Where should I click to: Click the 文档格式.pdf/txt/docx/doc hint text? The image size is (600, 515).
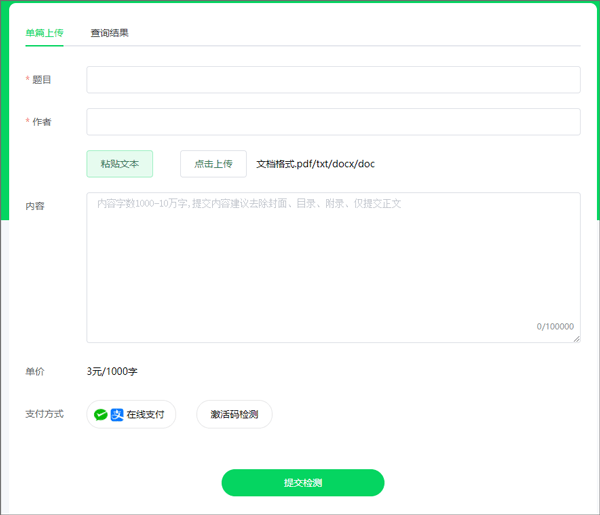[316, 164]
